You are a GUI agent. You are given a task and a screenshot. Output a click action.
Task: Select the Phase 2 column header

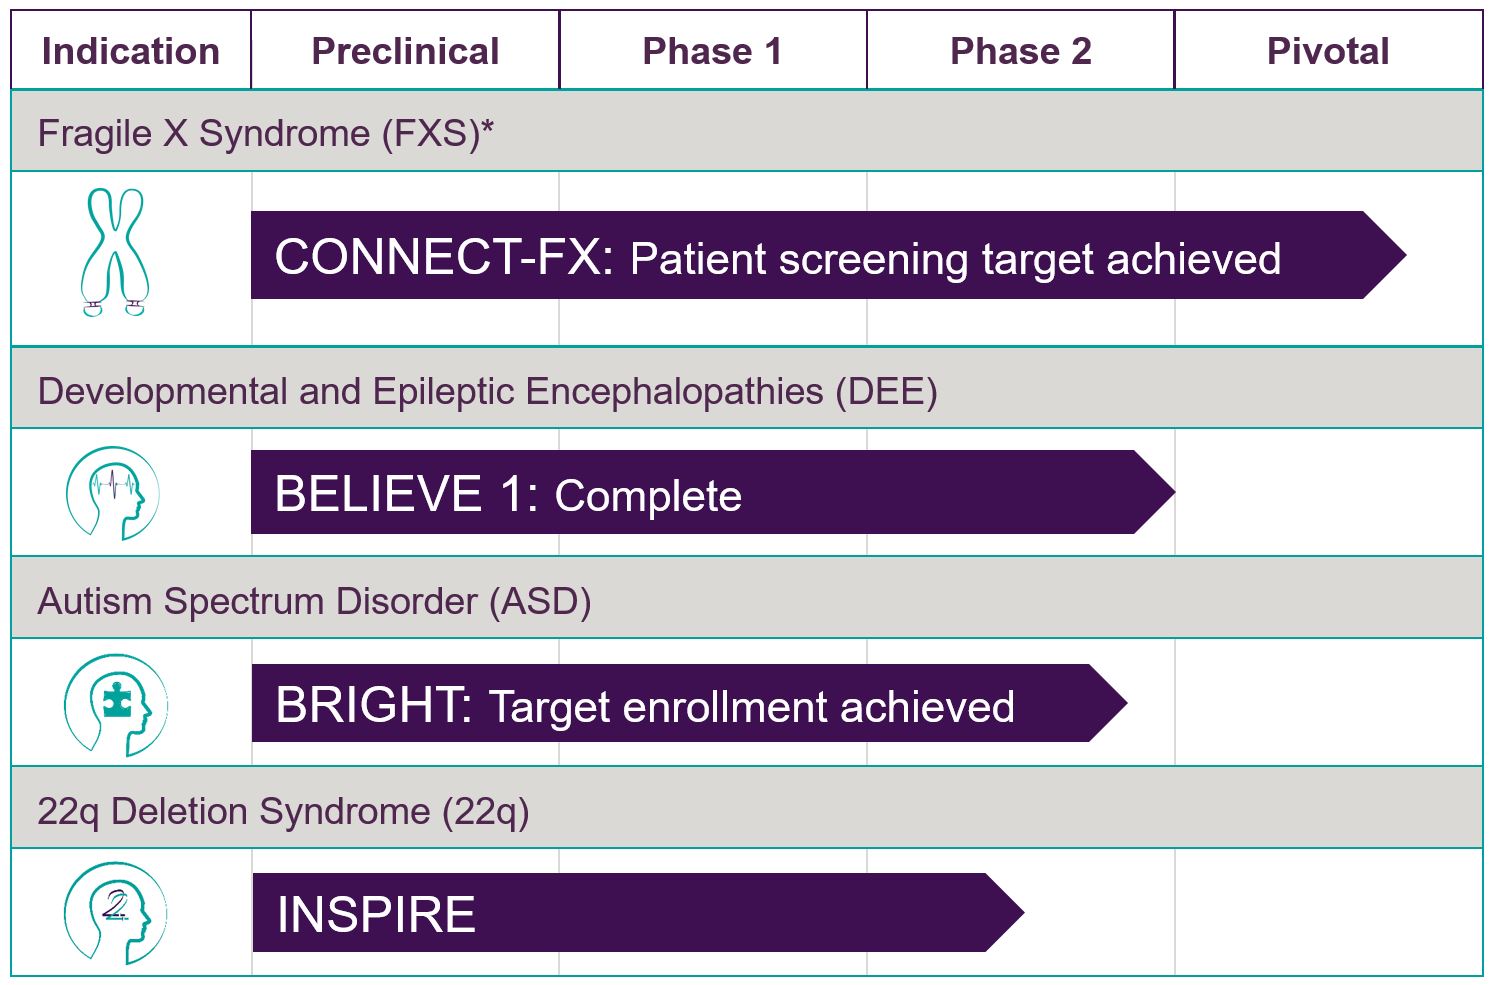coord(1021,51)
